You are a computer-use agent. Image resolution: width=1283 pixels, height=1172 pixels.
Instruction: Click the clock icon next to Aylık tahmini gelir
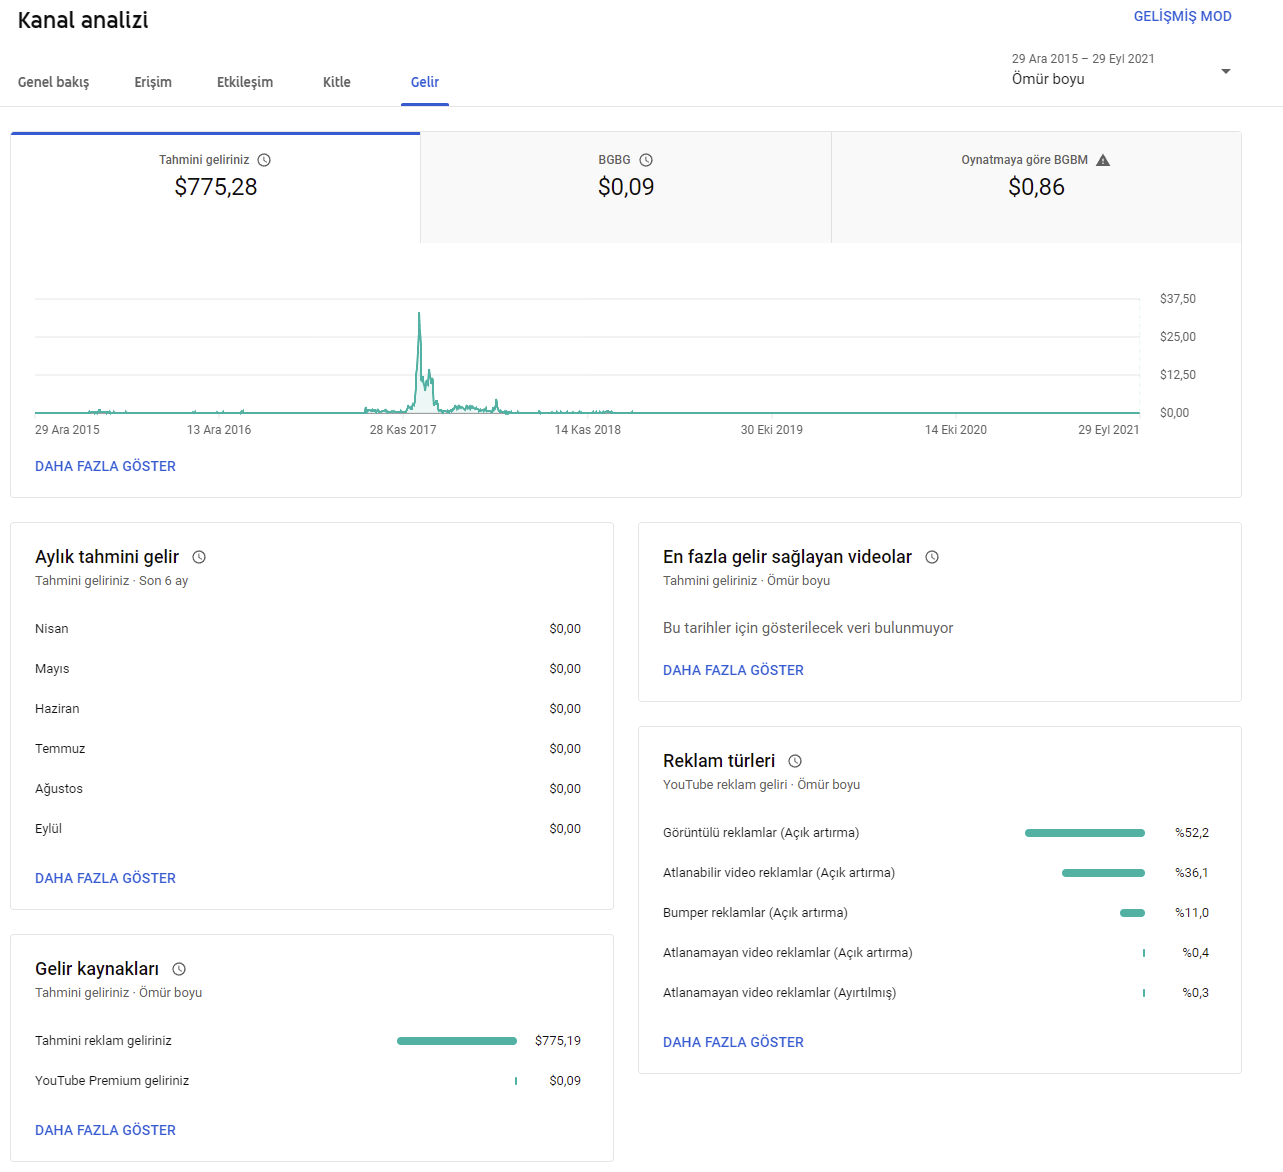point(199,557)
